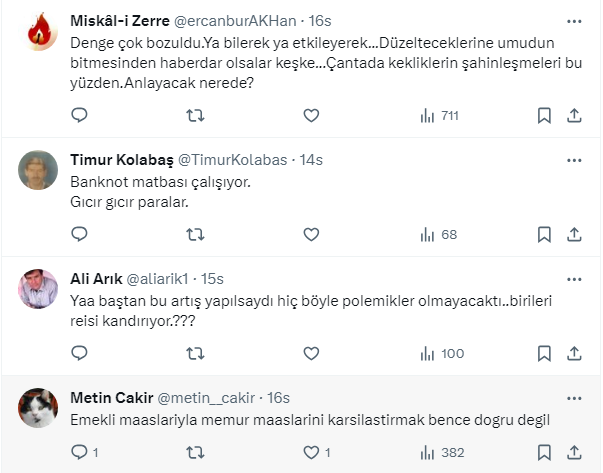
Task: Bookmark Miskâl-i Zerre's tweet
Action: 544,116
